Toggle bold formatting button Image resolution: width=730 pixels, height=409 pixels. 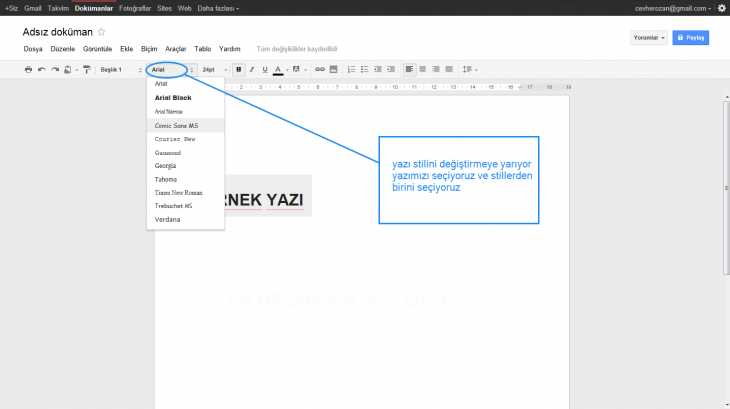pos(238,70)
